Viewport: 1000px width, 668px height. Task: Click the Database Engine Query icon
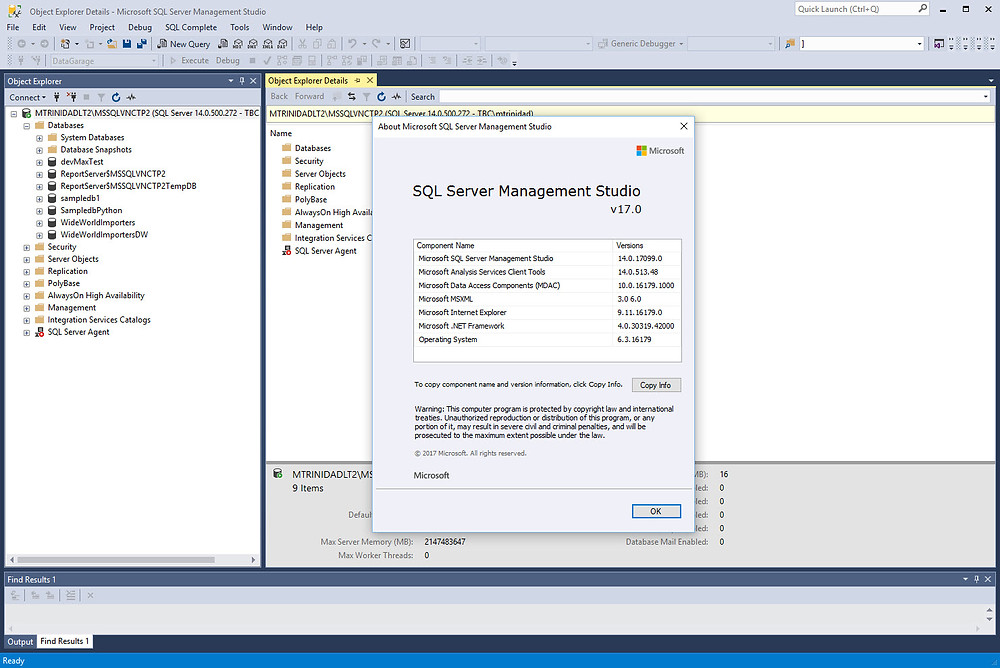(223, 44)
